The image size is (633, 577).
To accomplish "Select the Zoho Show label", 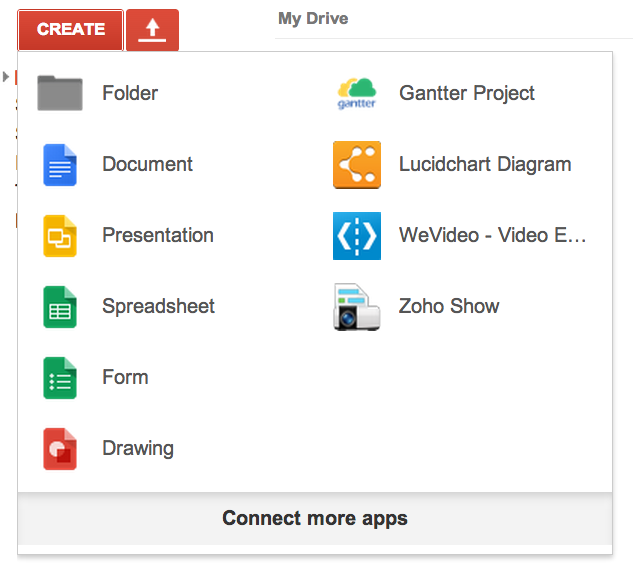I will pyautogui.click(x=449, y=306).
